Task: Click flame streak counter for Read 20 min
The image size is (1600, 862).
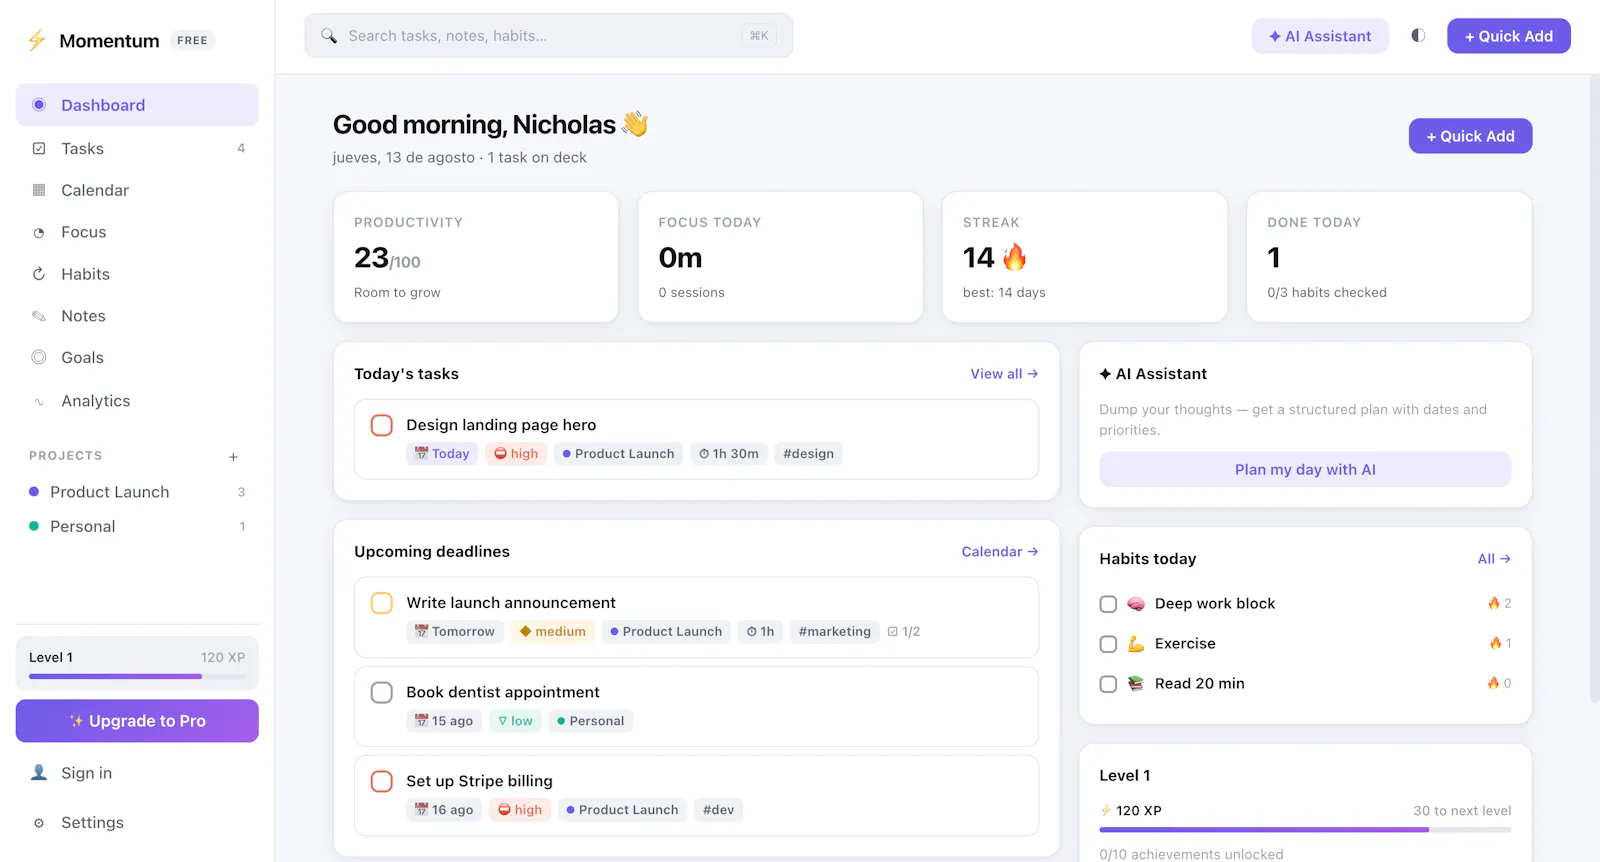Action: point(1499,683)
